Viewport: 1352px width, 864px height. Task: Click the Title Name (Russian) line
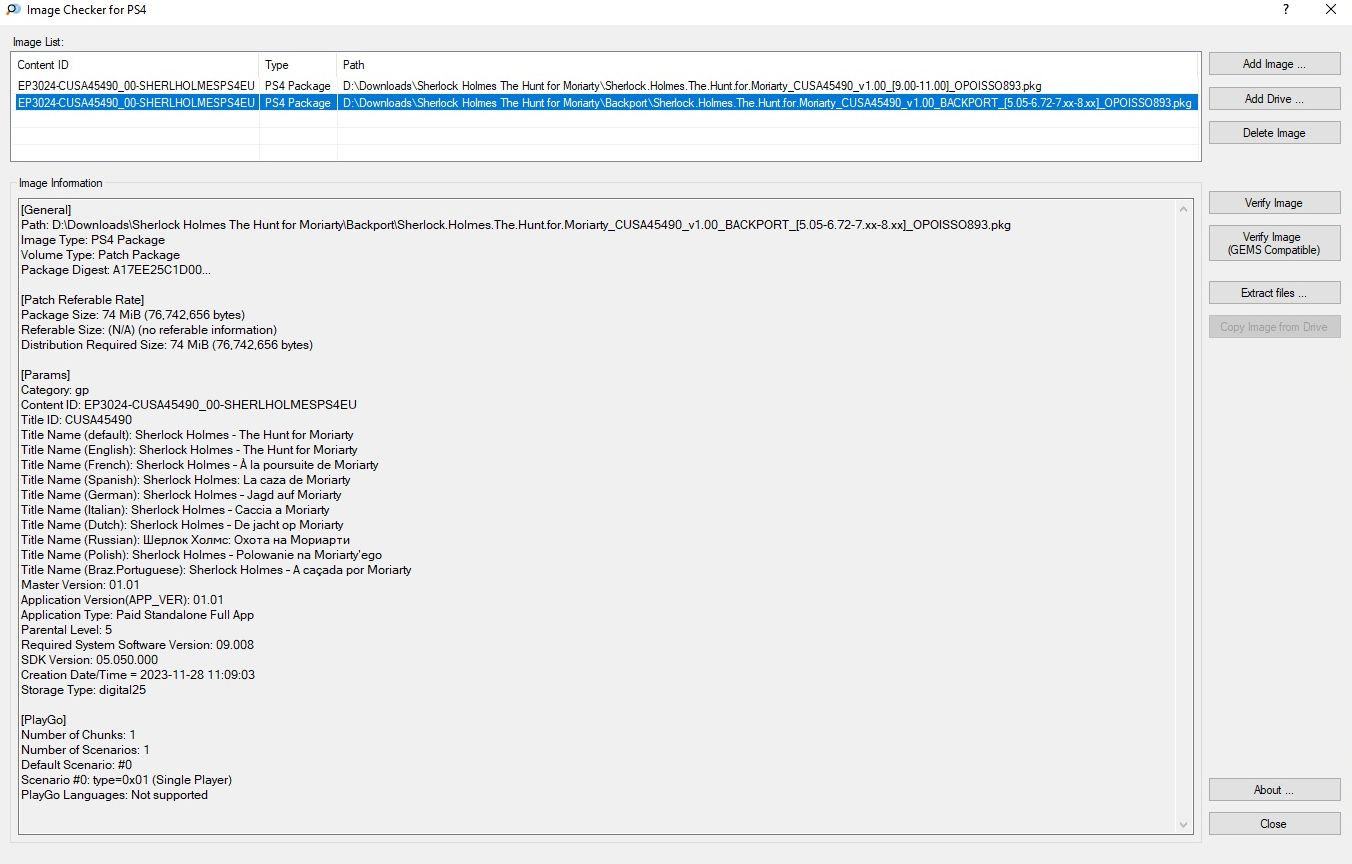188,540
